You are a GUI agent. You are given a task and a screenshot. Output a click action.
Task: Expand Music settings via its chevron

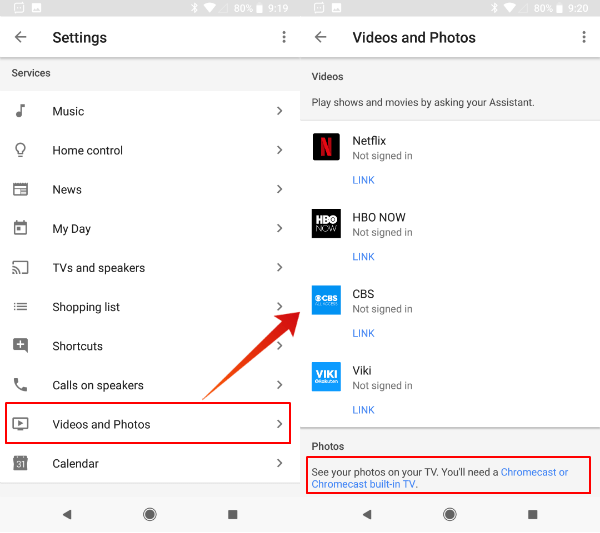[x=280, y=111]
